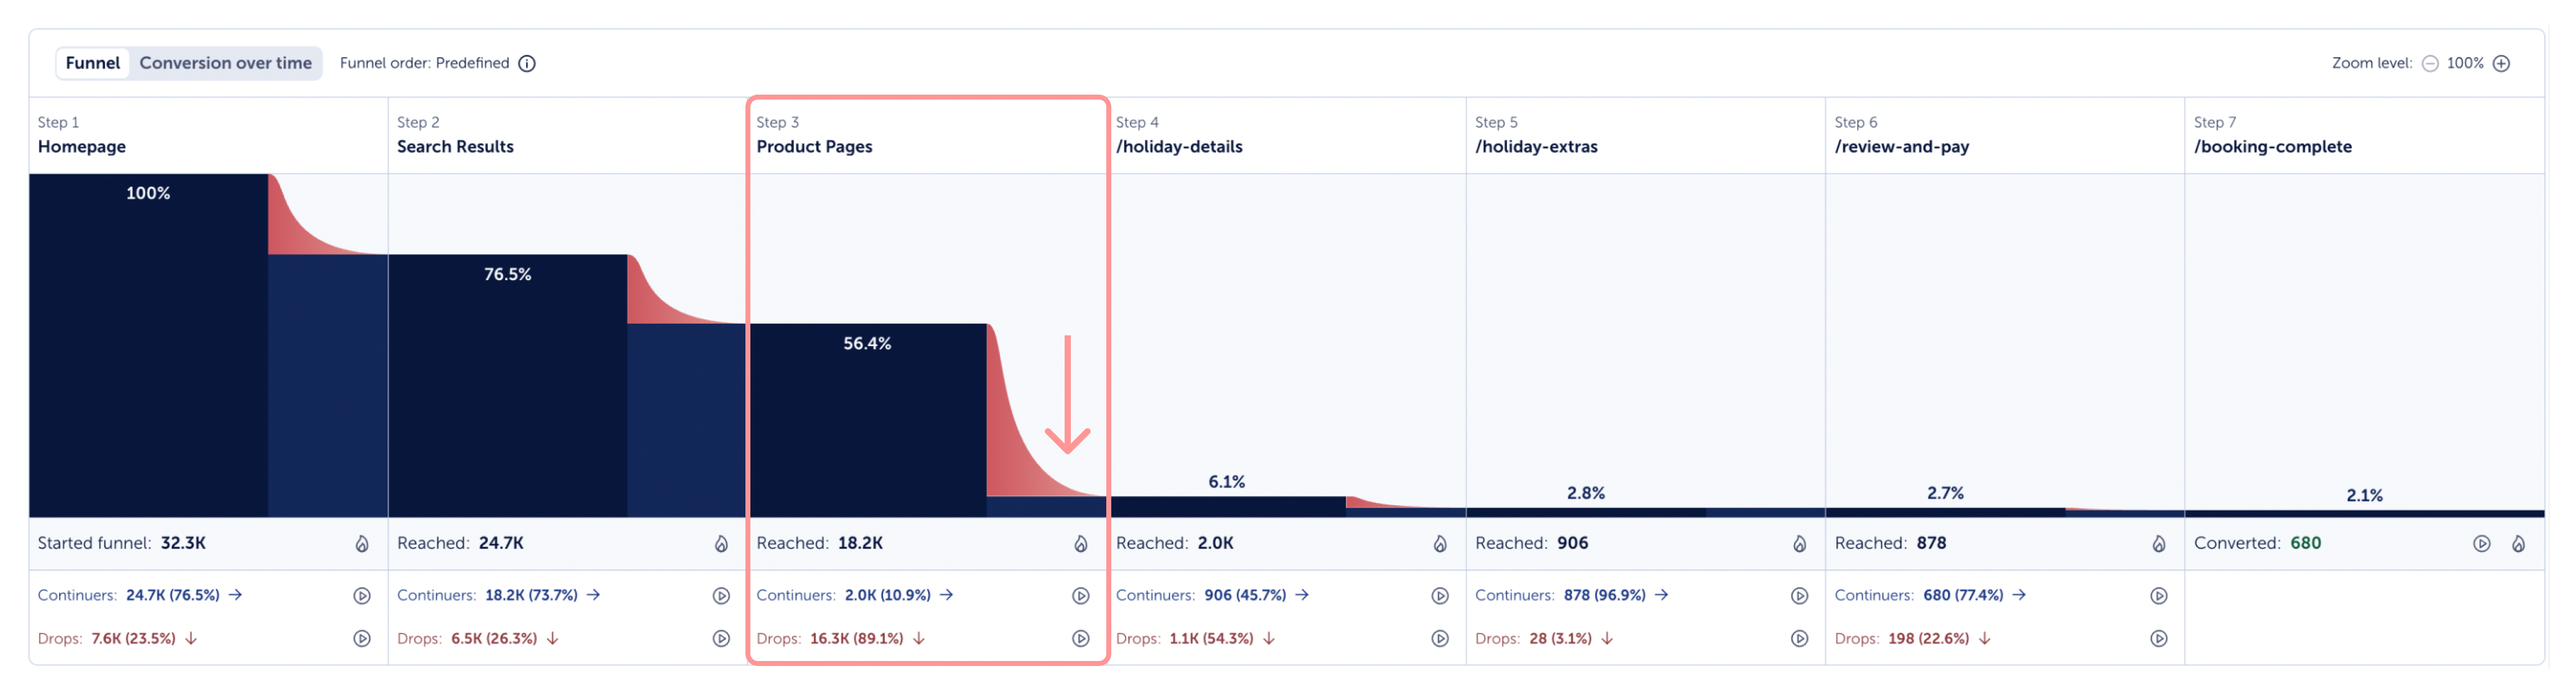
Task: Click flame icon in /booking-complete step
Action: tap(2518, 544)
